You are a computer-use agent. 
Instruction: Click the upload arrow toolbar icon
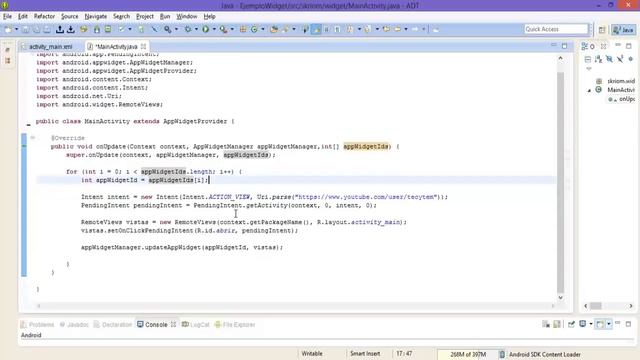[x=60, y=29]
